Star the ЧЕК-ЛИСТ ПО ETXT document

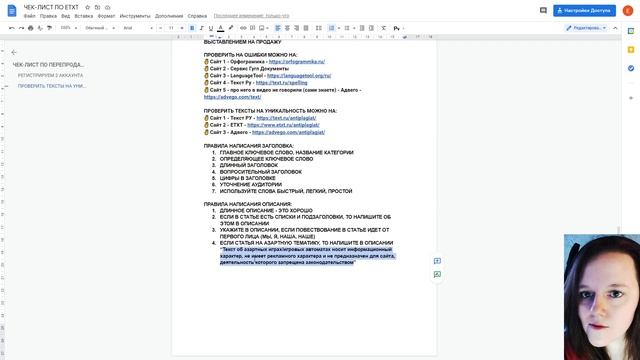[x=87, y=7]
